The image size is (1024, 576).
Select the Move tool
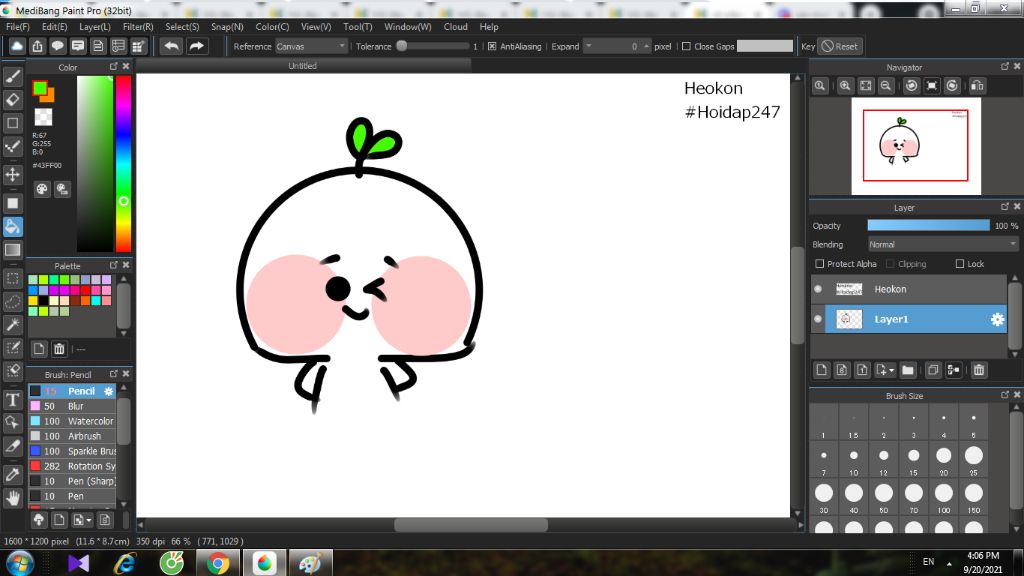[x=13, y=175]
